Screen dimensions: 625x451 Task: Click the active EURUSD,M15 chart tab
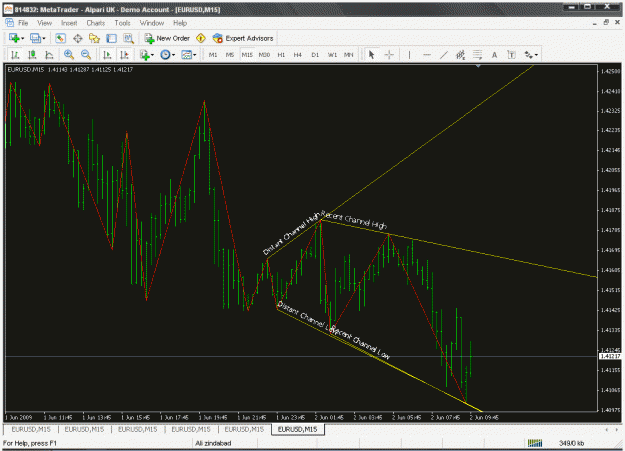point(298,429)
